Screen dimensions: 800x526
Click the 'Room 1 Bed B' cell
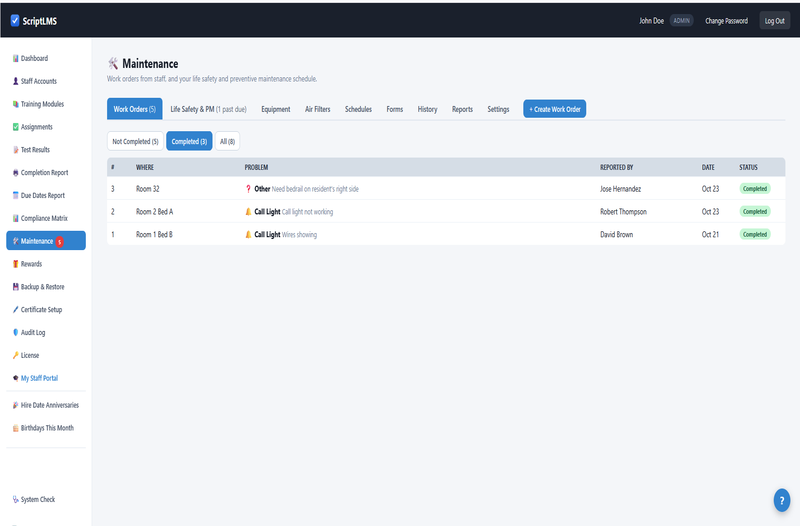[x=154, y=235]
